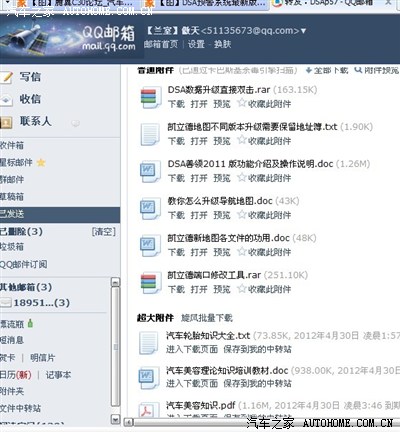
Task: Click 预览 for 凯立德新地图各文件的功用.doc
Action: 222,252
